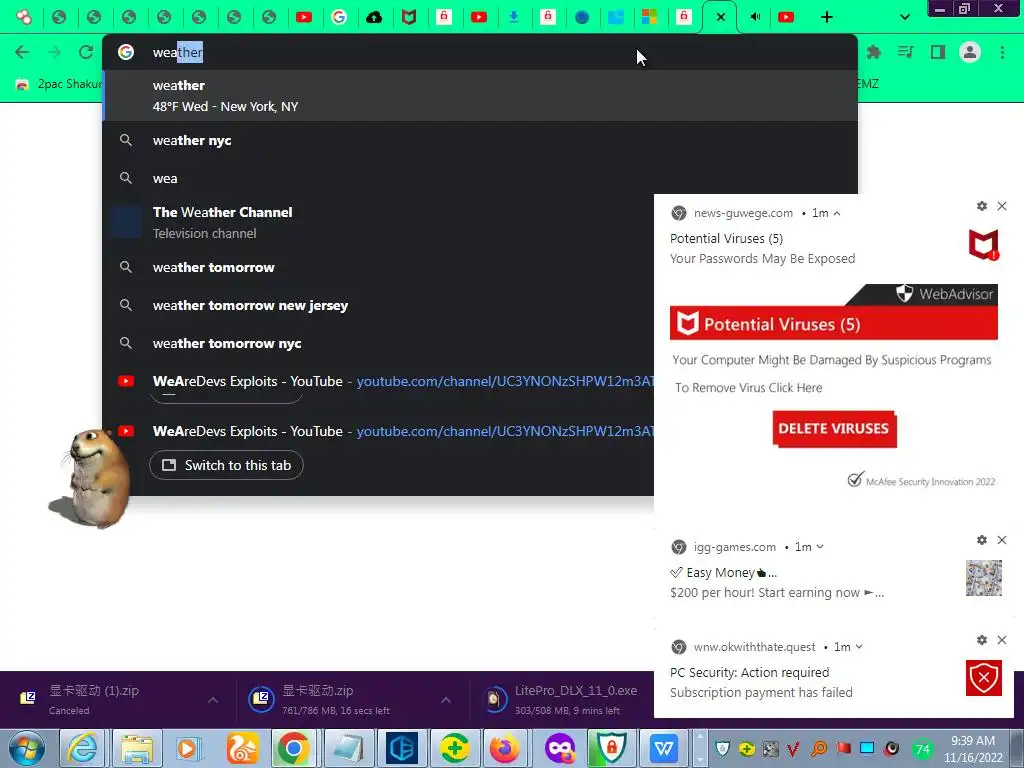This screenshot has height=768, width=1024.
Task: Open the media controls icon in toolbar
Action: (906, 52)
